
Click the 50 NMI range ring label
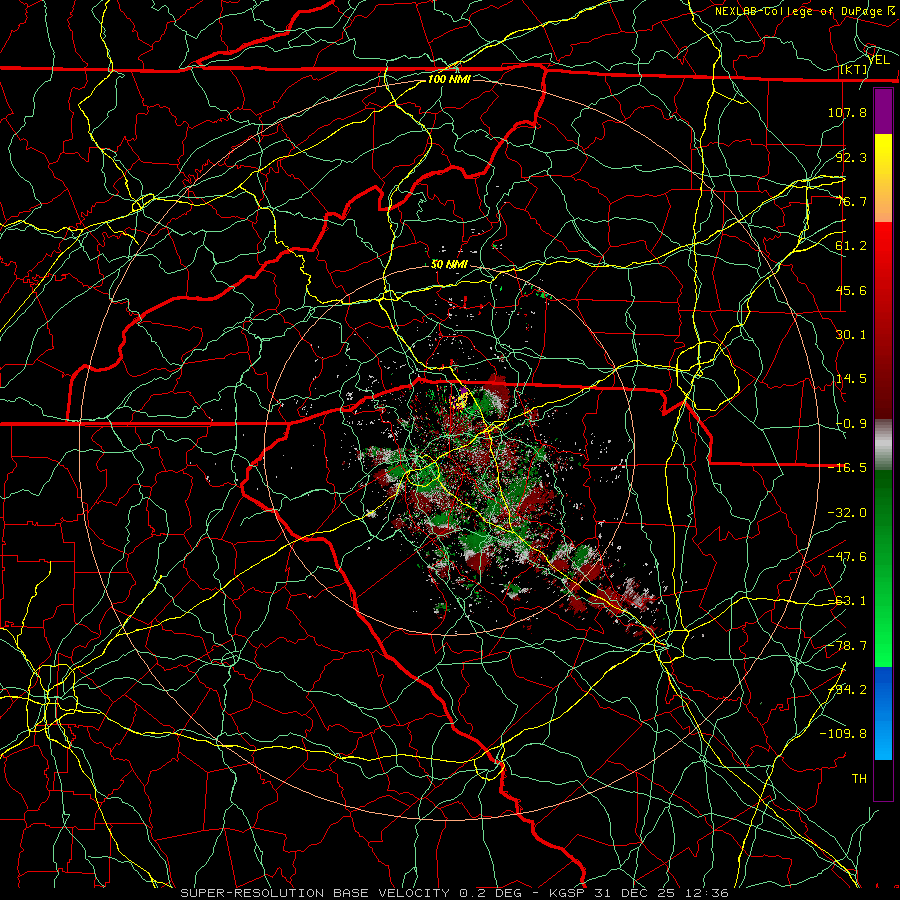pyautogui.click(x=449, y=265)
